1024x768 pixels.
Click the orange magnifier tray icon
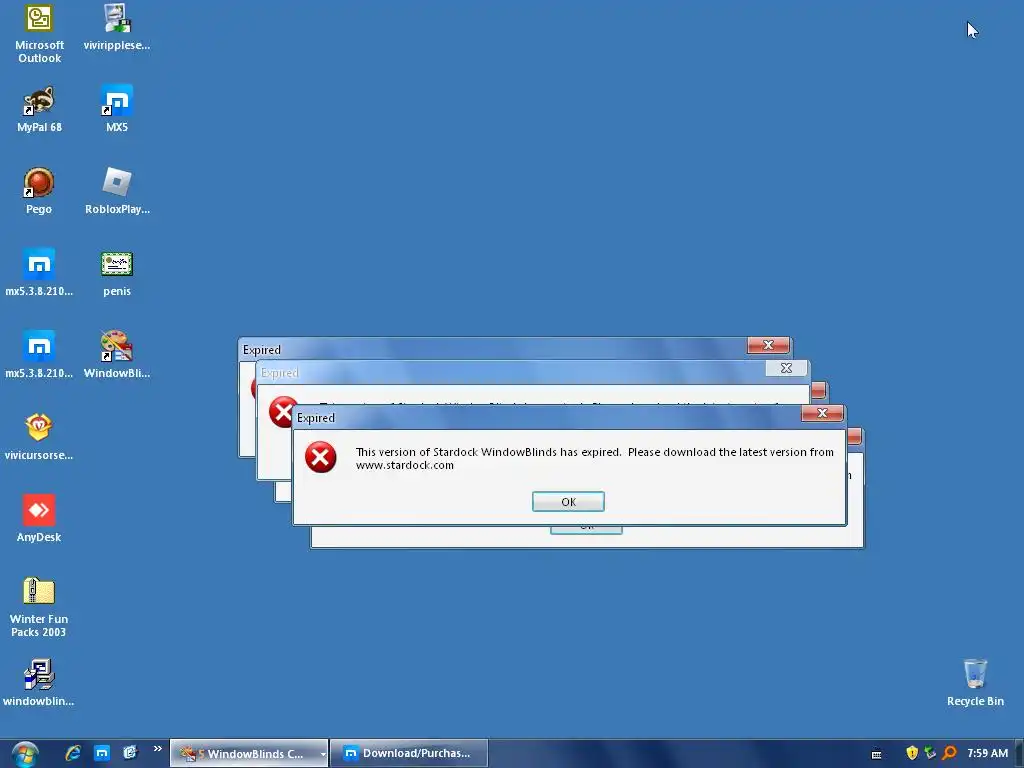tap(950, 753)
